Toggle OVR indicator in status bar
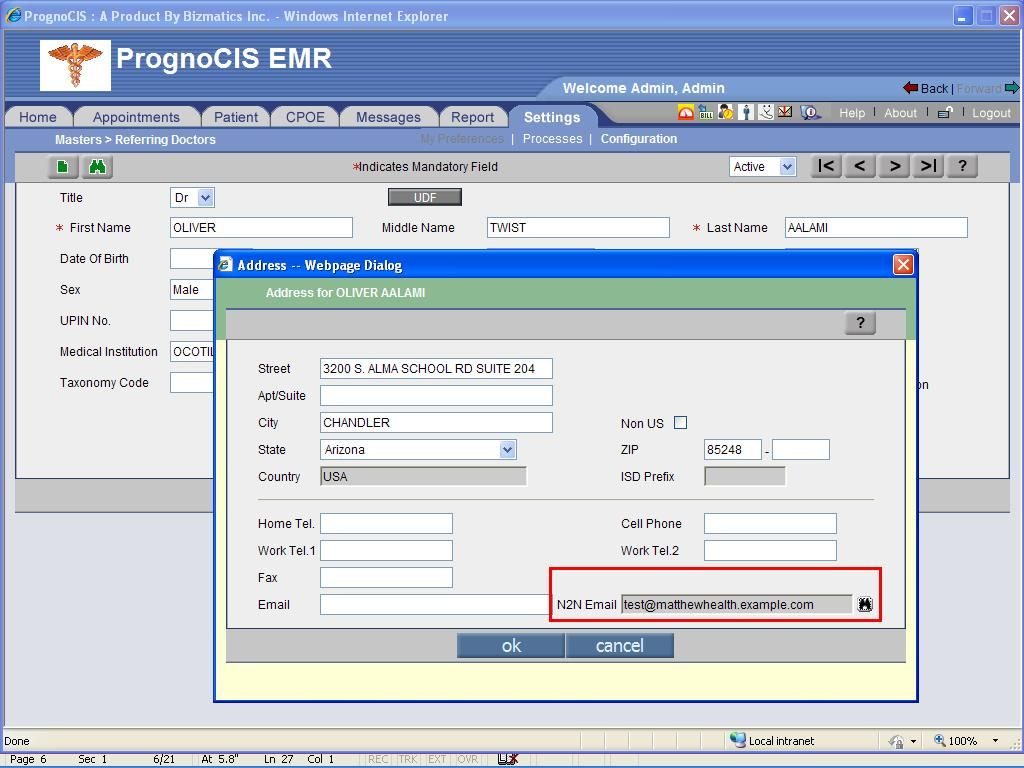 (x=467, y=759)
